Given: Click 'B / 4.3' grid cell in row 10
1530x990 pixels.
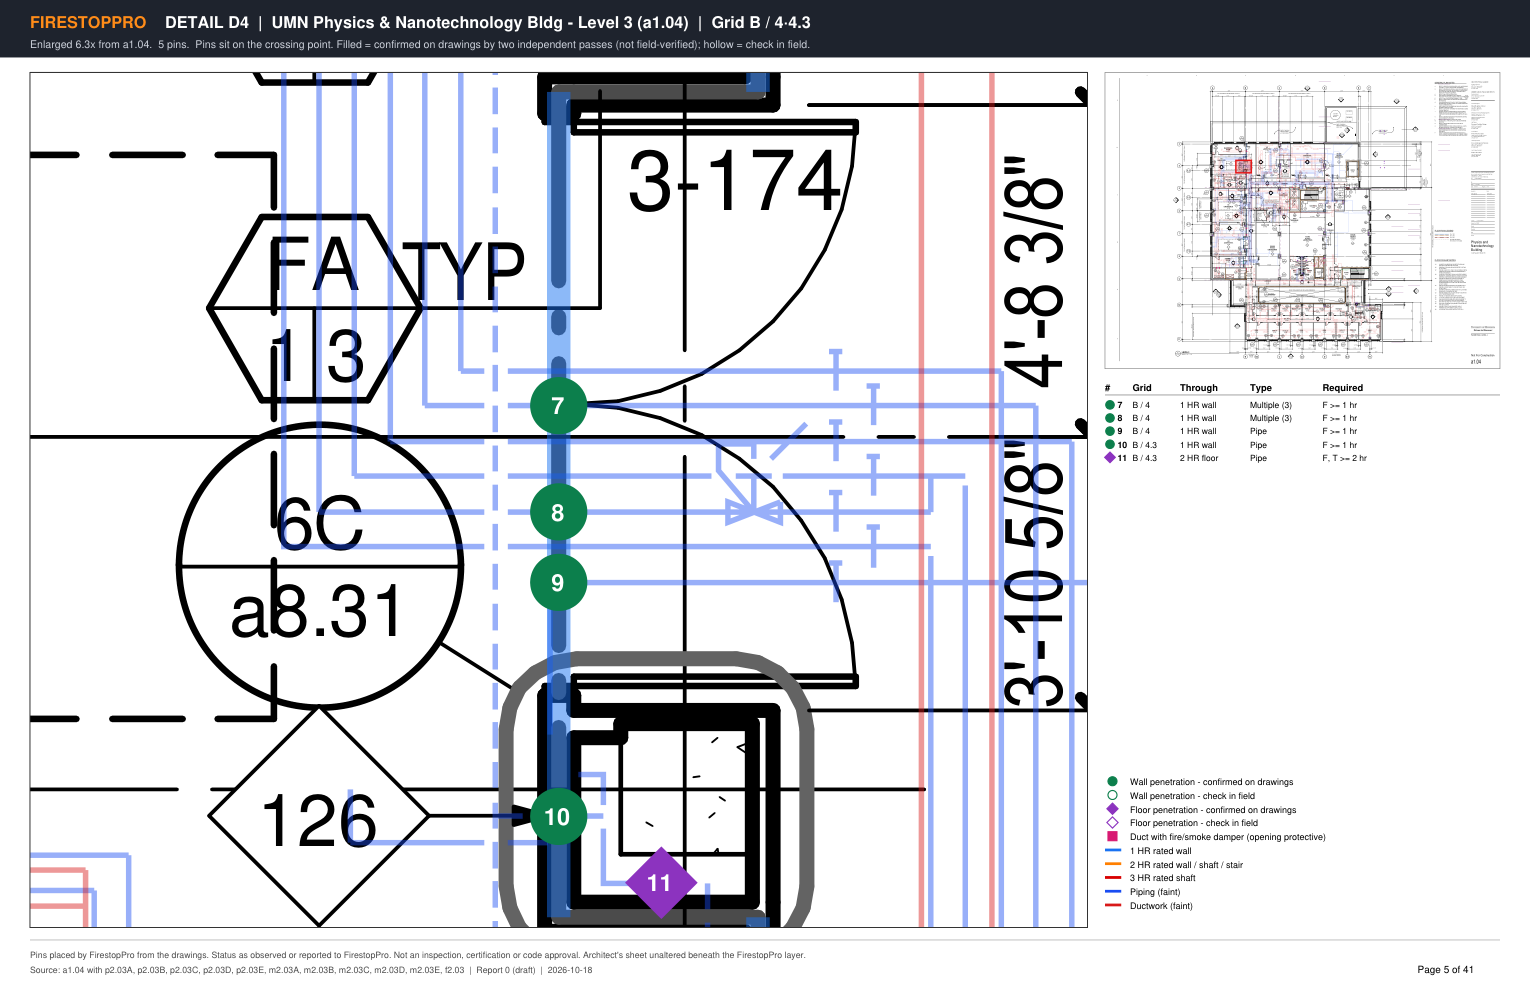Looking at the screenshot, I should click(x=1145, y=445).
